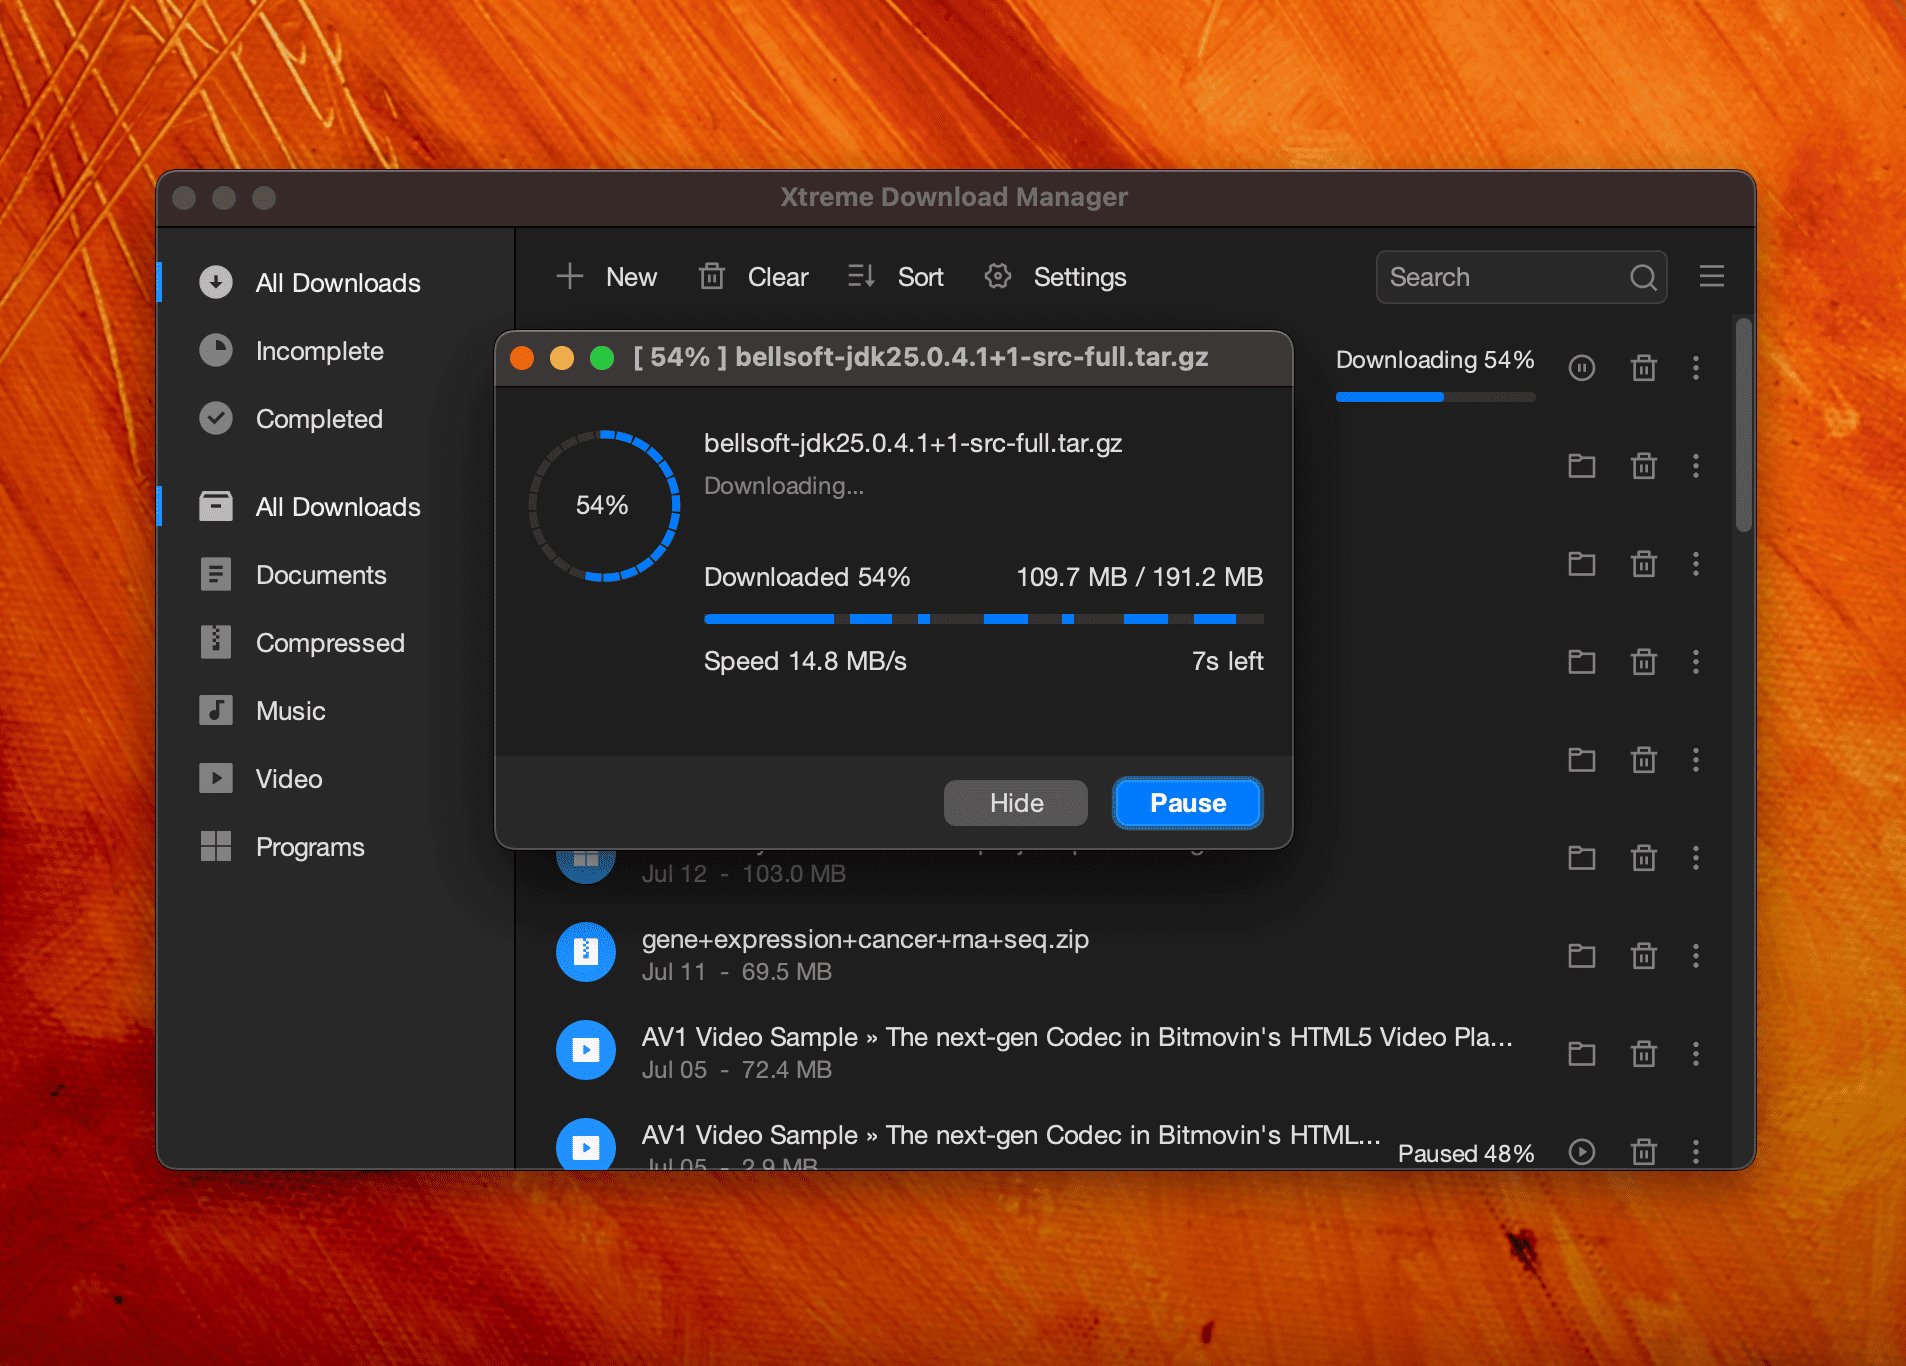Open more options for Downloading 54% row

[x=1696, y=368]
